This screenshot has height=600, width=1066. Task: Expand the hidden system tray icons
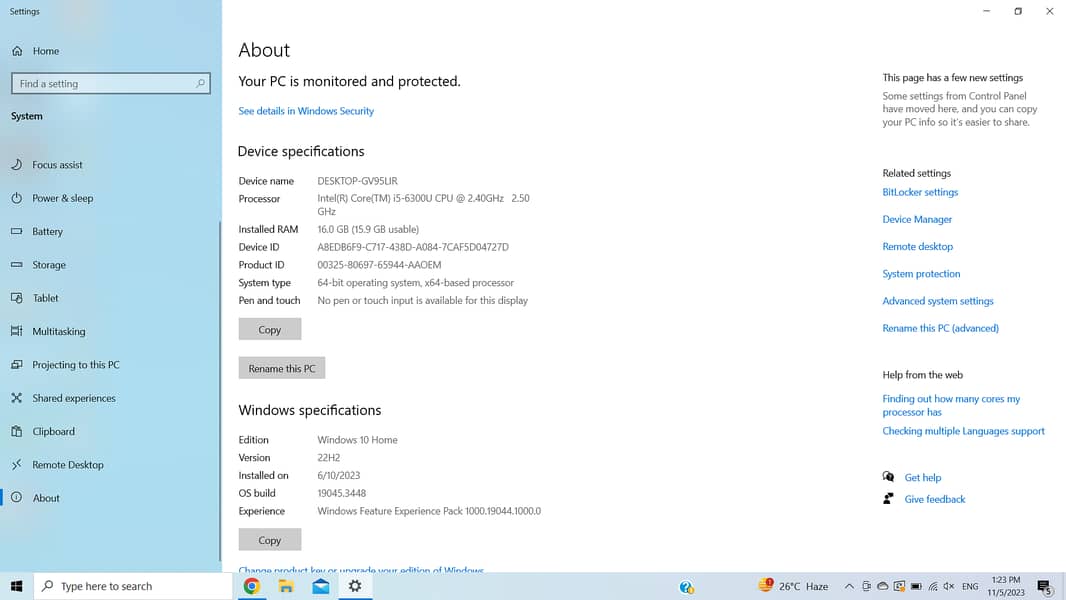pos(849,586)
